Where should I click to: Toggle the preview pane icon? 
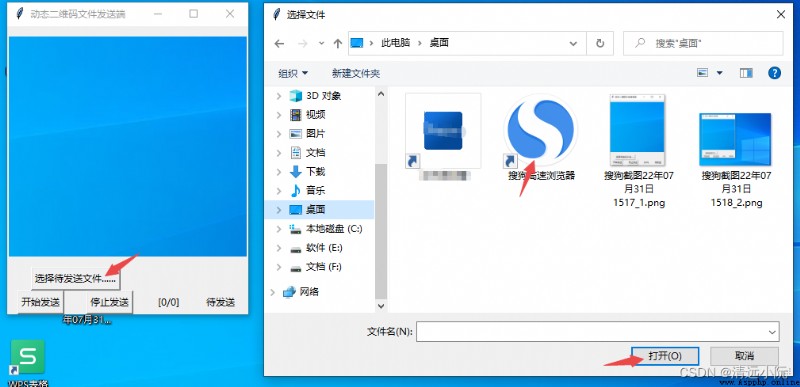(746, 73)
